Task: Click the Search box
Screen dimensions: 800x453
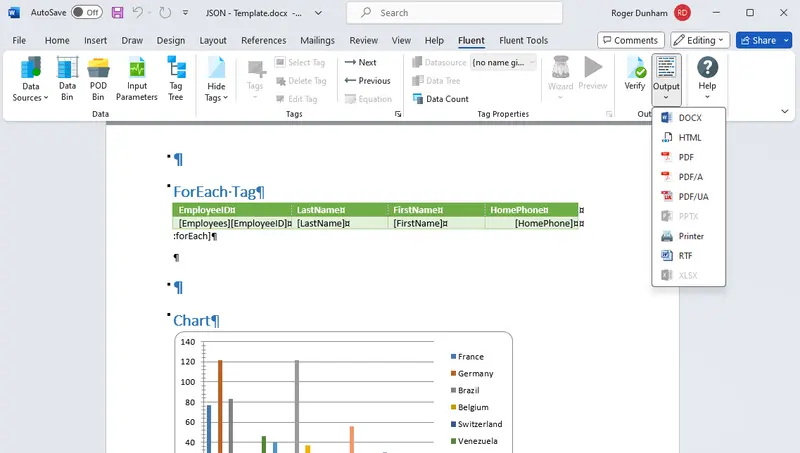Action: [455, 13]
